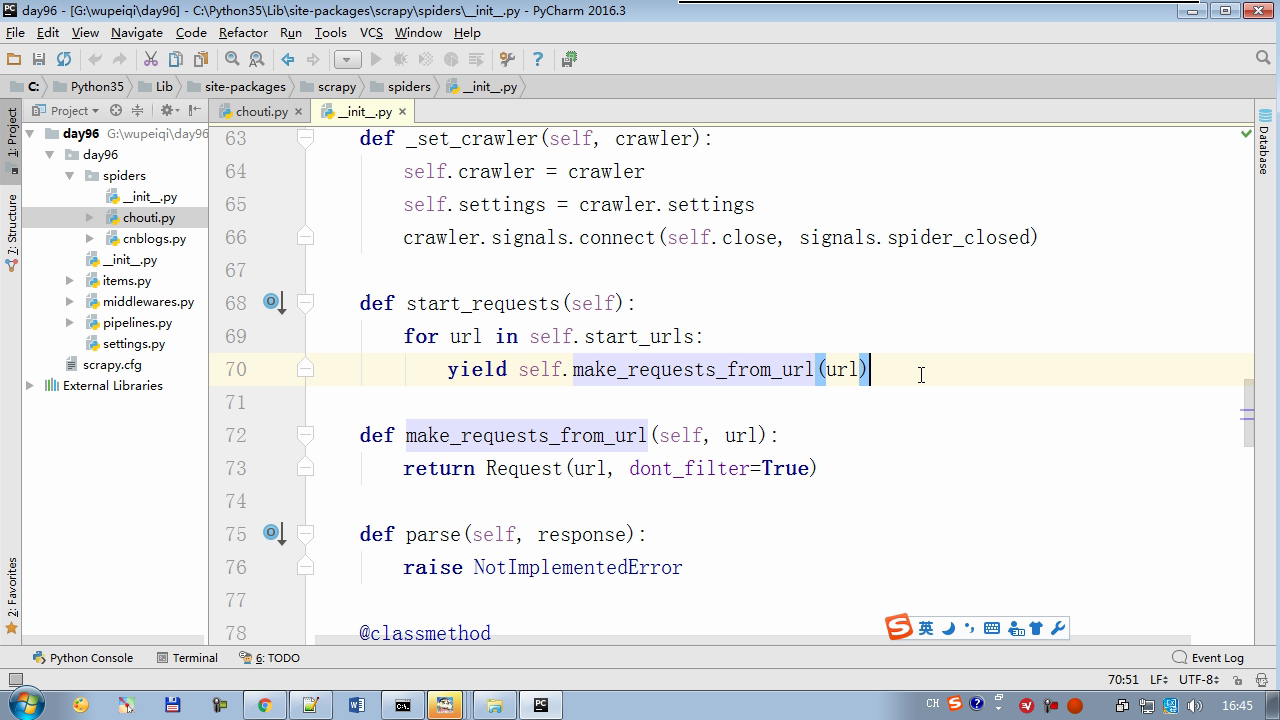
Task: Open the Event Log panel
Action: click(1208, 658)
